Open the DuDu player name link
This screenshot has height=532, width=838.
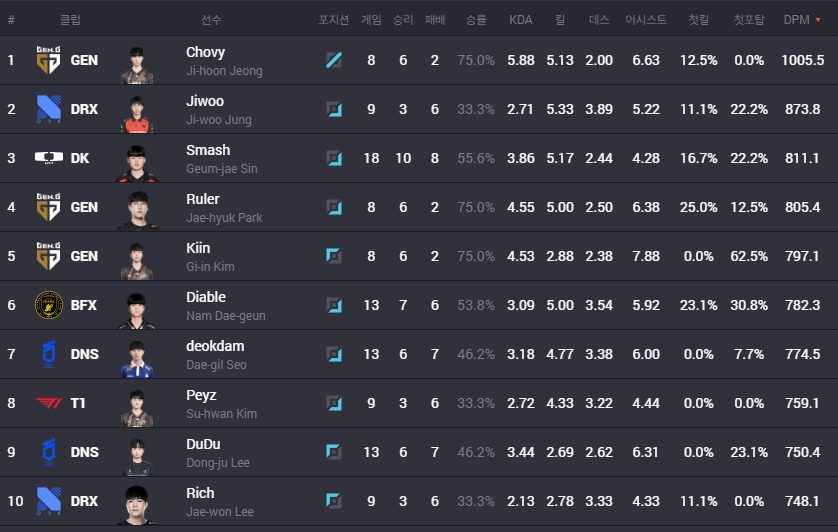click(203, 444)
